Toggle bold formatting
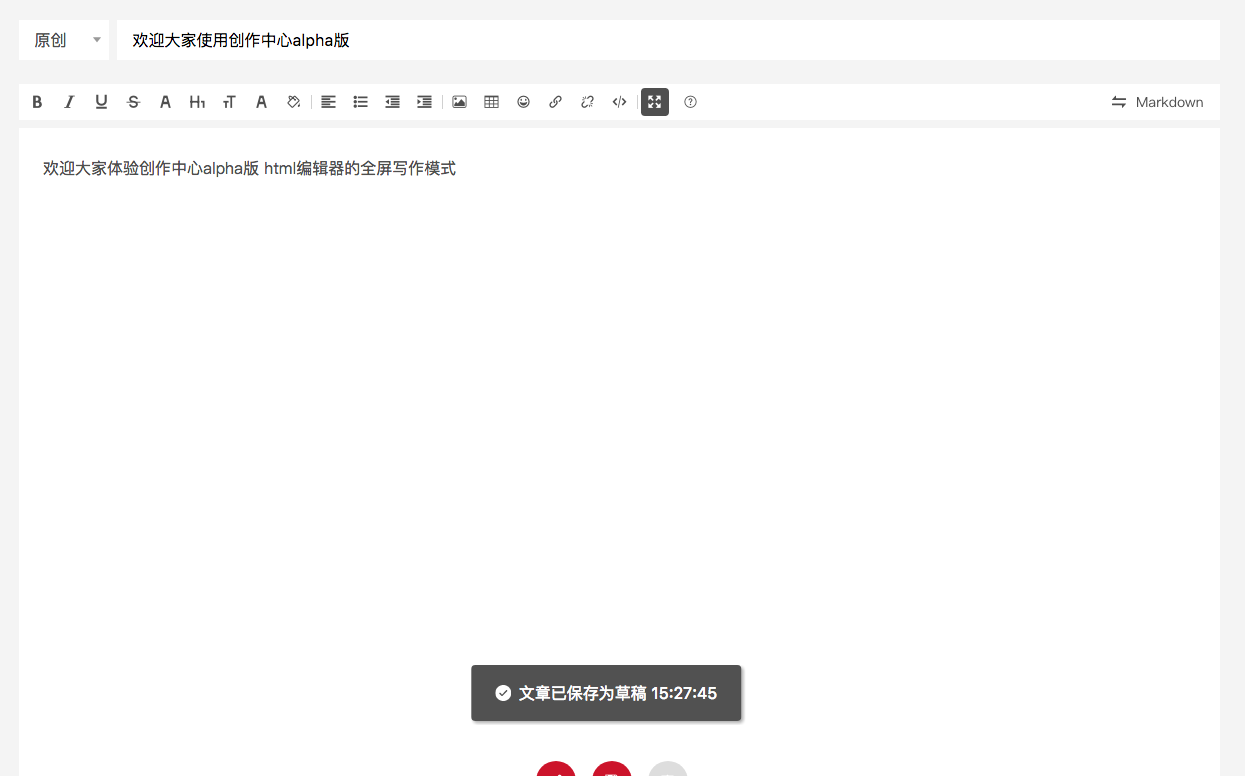Screen dimensions: 1245x776 (37, 102)
